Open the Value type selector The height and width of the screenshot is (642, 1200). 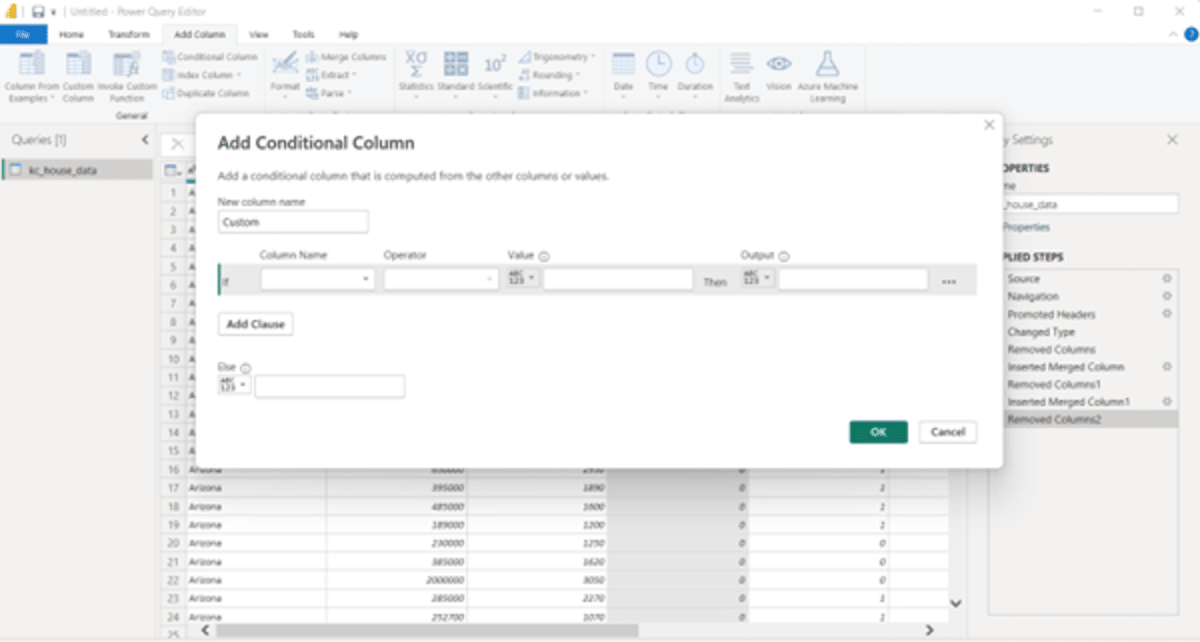tap(522, 278)
